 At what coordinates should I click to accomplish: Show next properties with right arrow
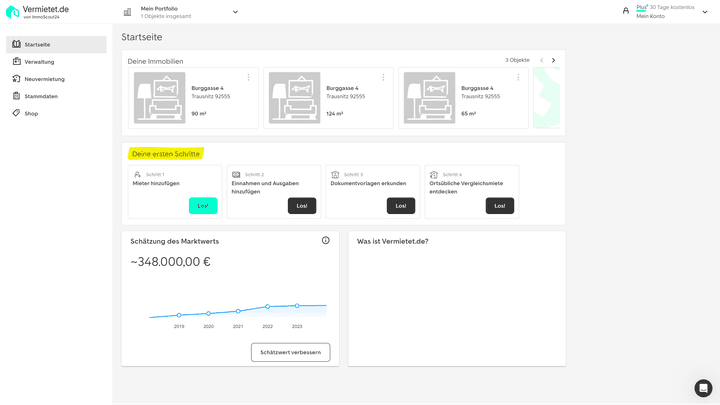[x=554, y=60]
